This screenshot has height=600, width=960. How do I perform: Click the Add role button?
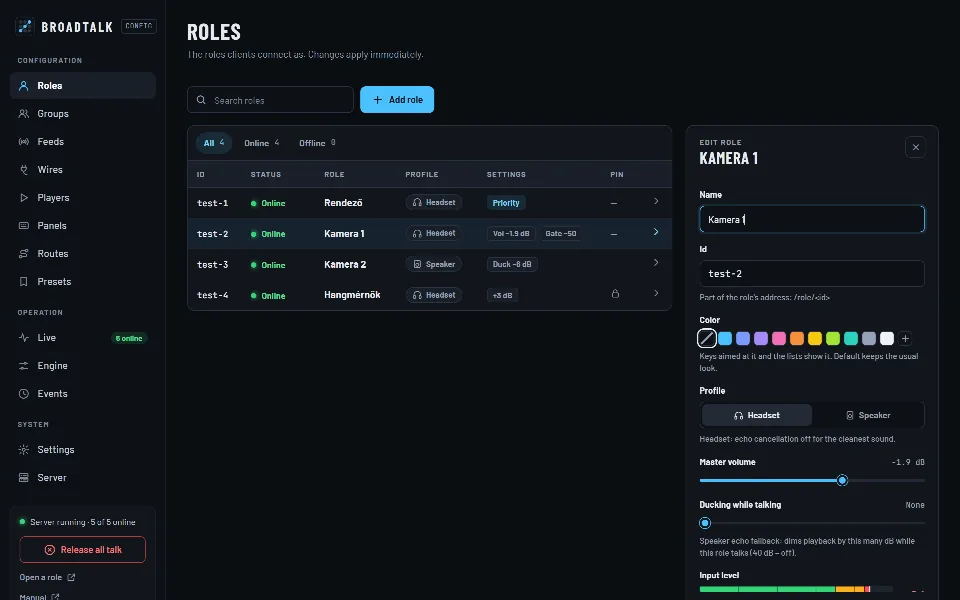click(397, 100)
